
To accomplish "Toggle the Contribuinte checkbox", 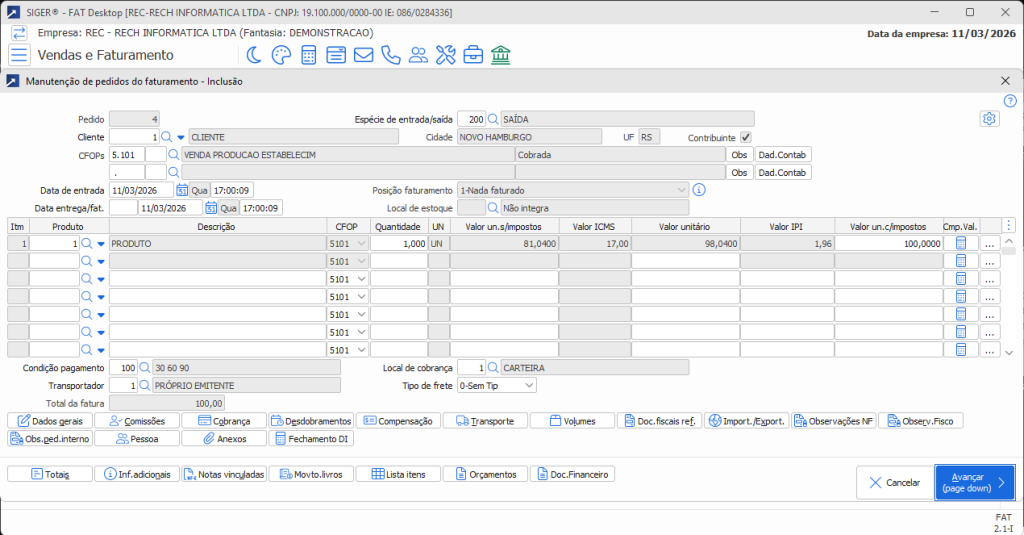I will (745, 137).
